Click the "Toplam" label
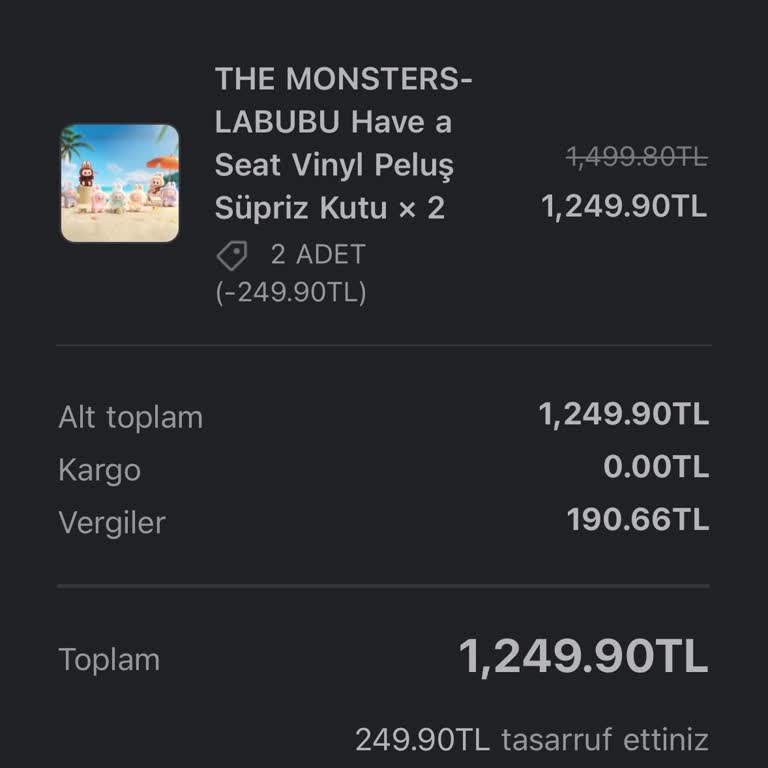 click(x=109, y=660)
